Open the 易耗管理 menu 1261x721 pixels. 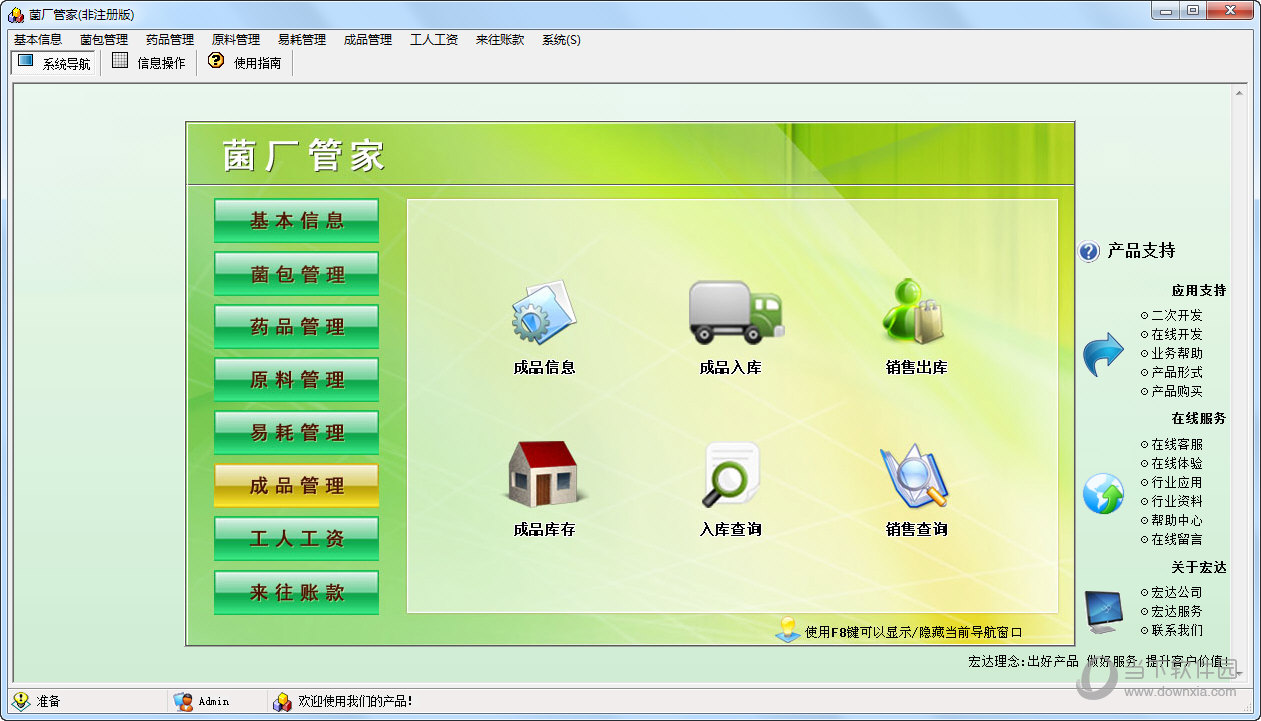(302, 40)
